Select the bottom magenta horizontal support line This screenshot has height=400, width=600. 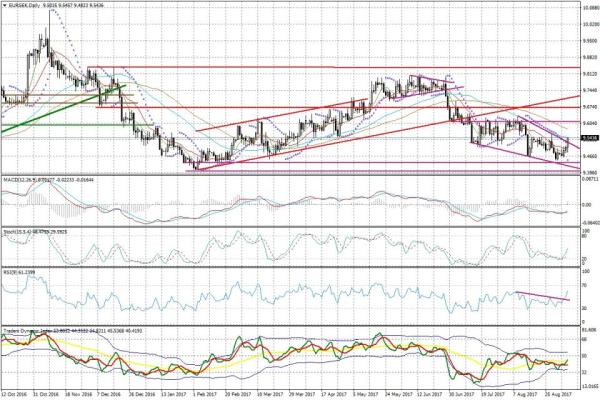click(x=380, y=164)
